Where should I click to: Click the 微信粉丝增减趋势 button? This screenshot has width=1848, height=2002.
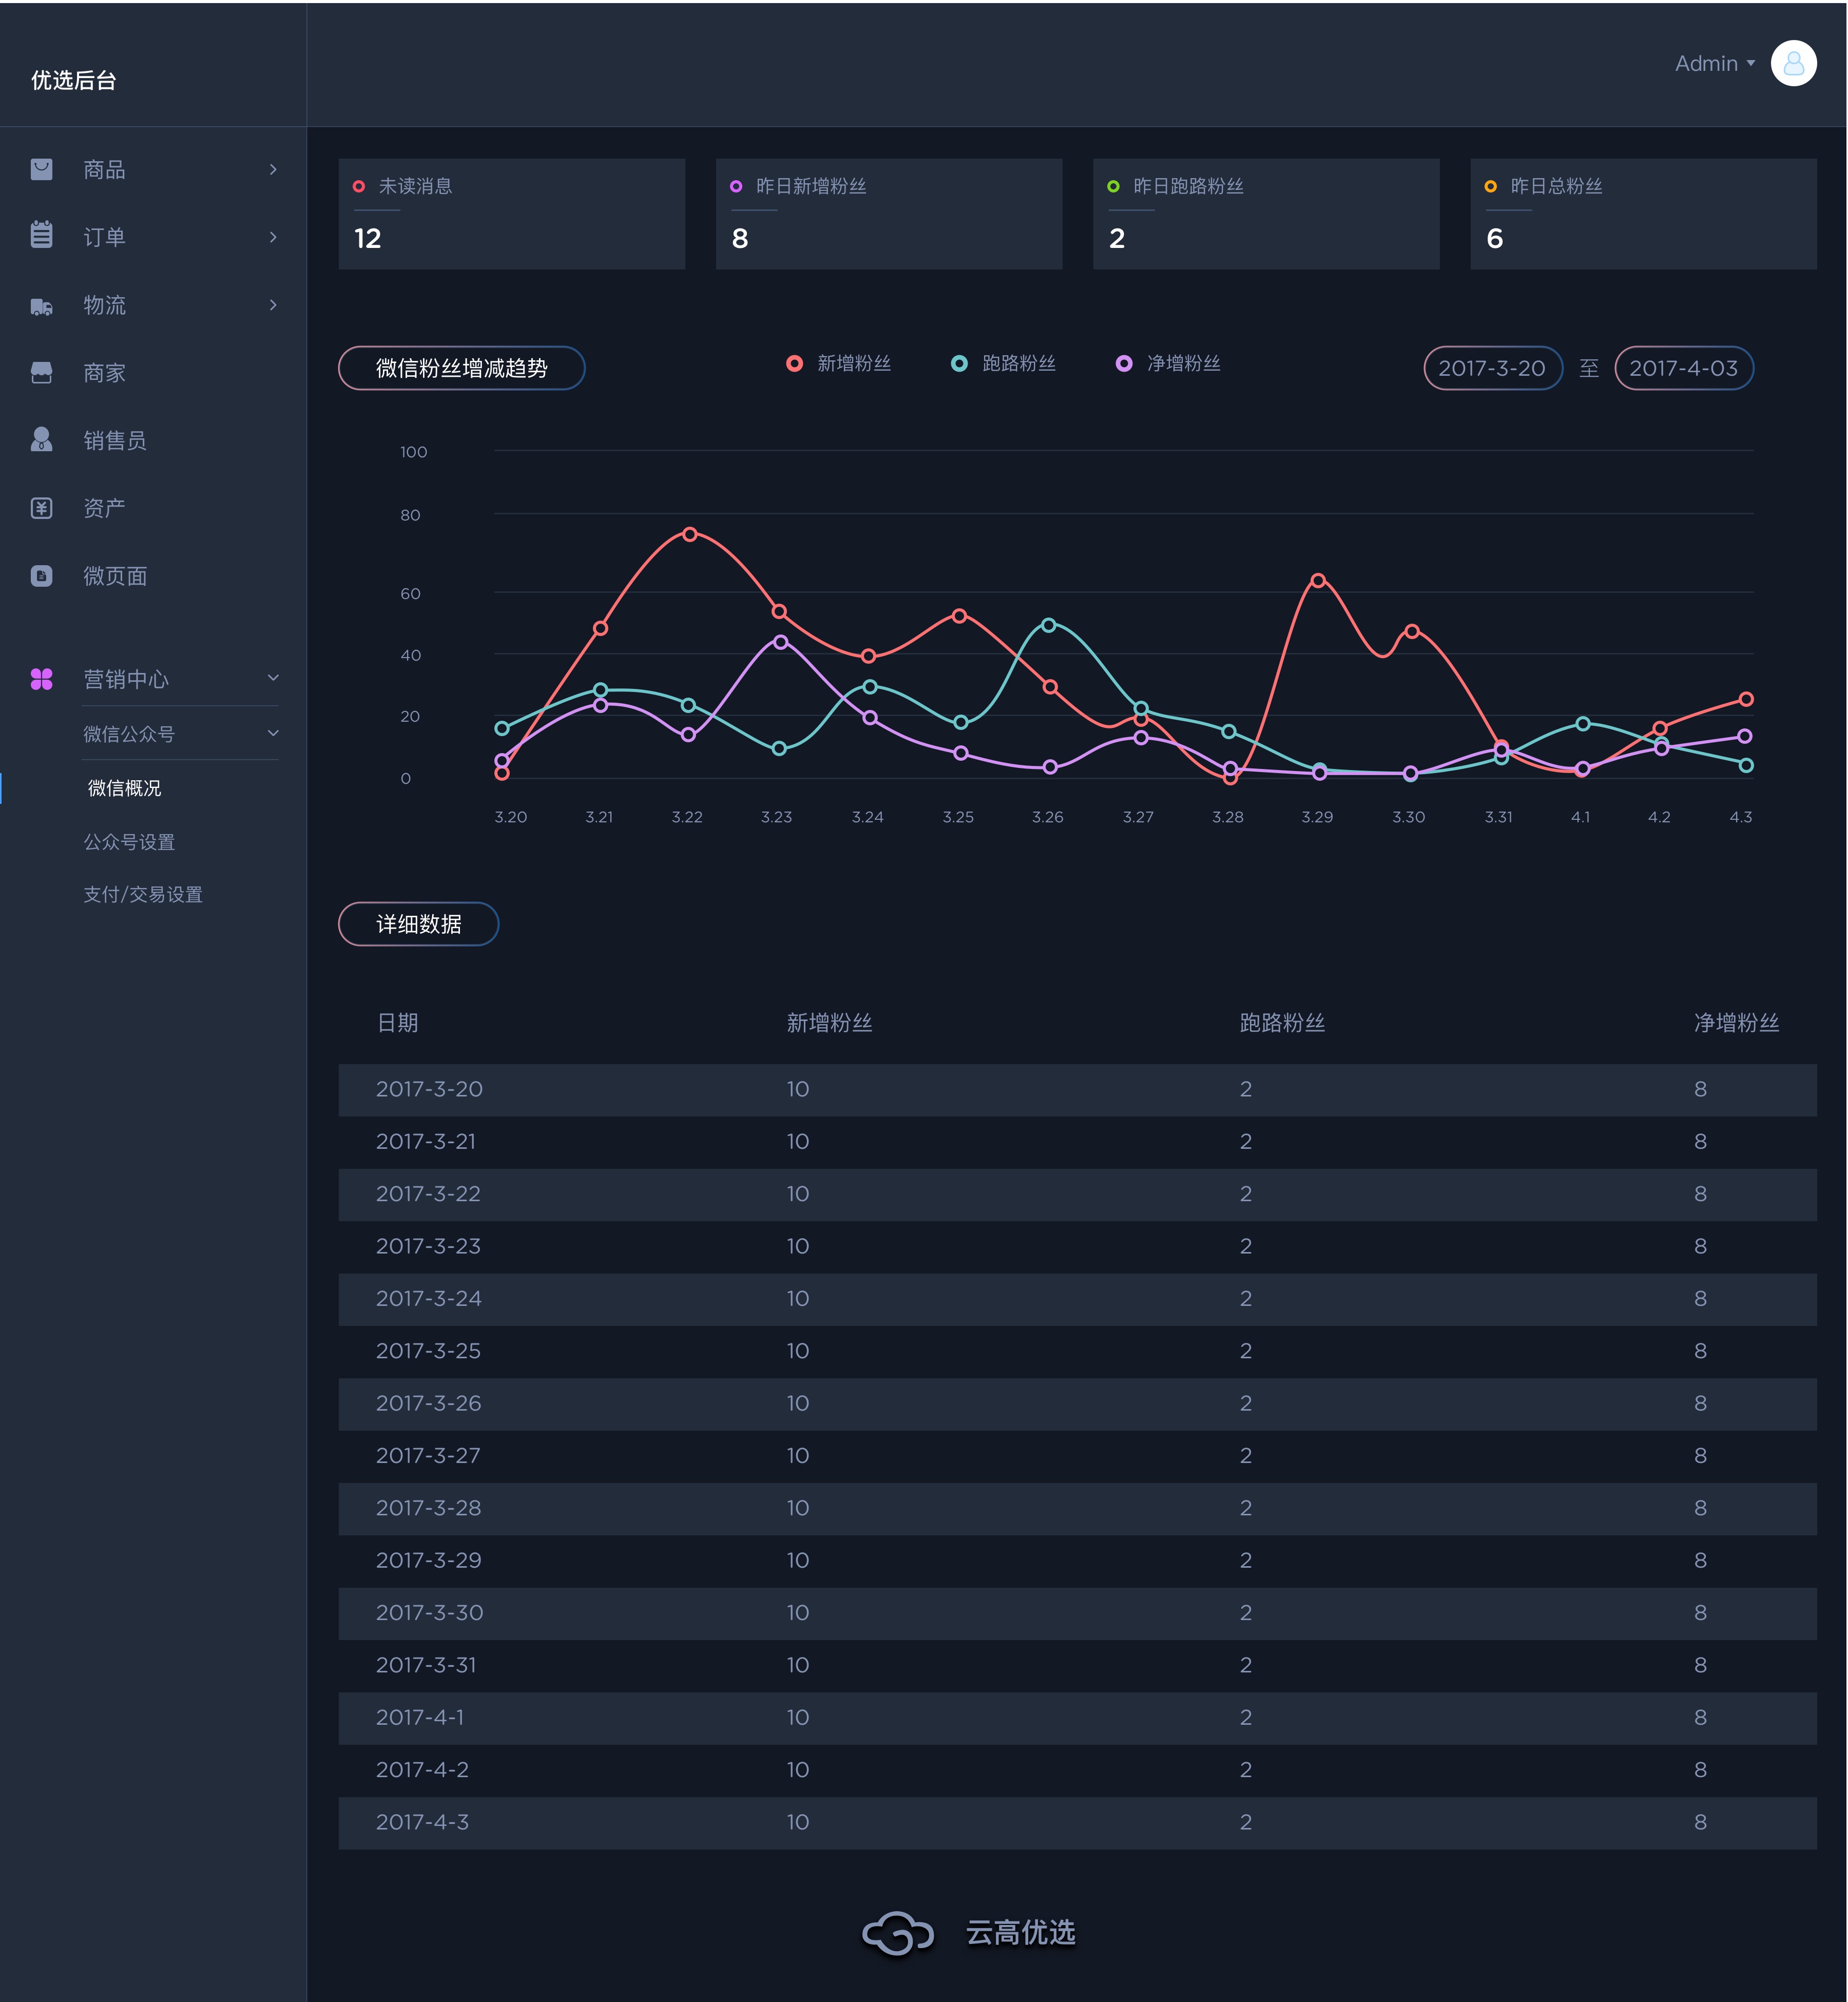tap(461, 368)
